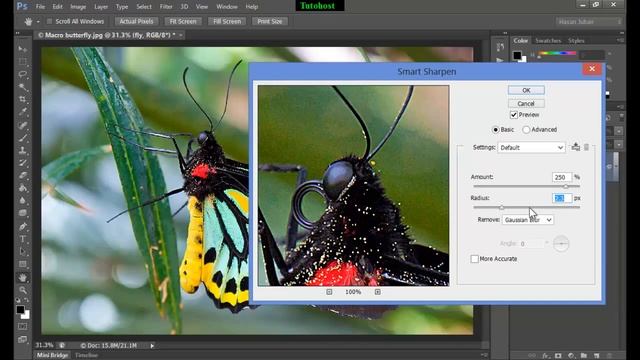
Task: Click the Actual Pixels button
Action: tap(136, 21)
